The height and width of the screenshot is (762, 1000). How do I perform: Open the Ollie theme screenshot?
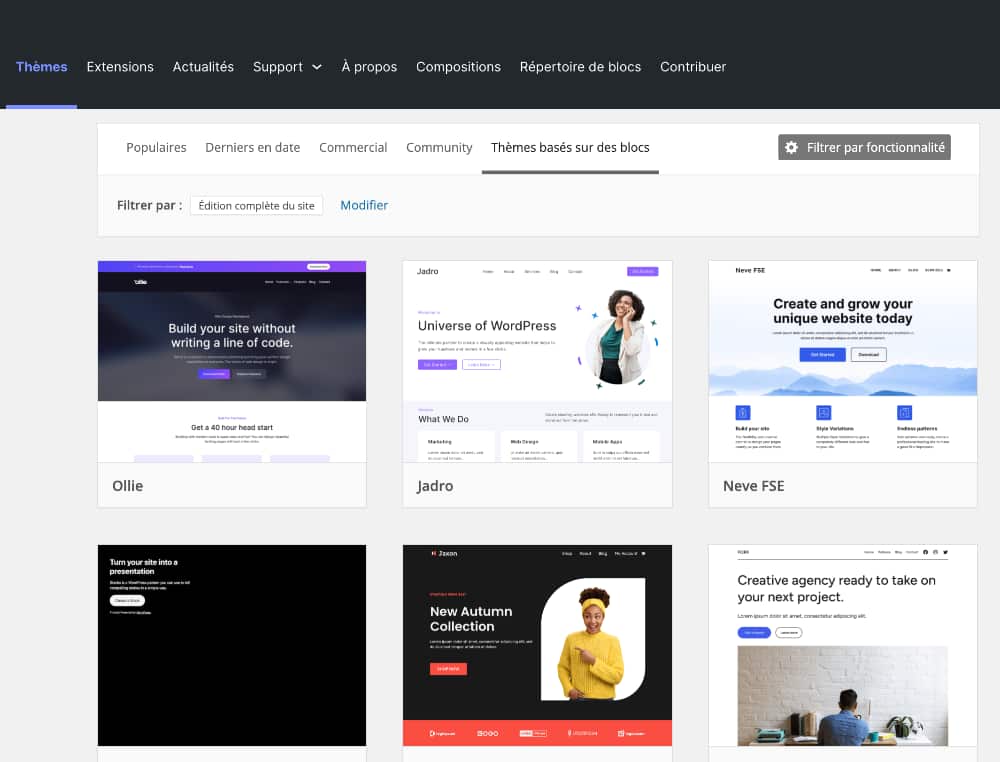232,362
